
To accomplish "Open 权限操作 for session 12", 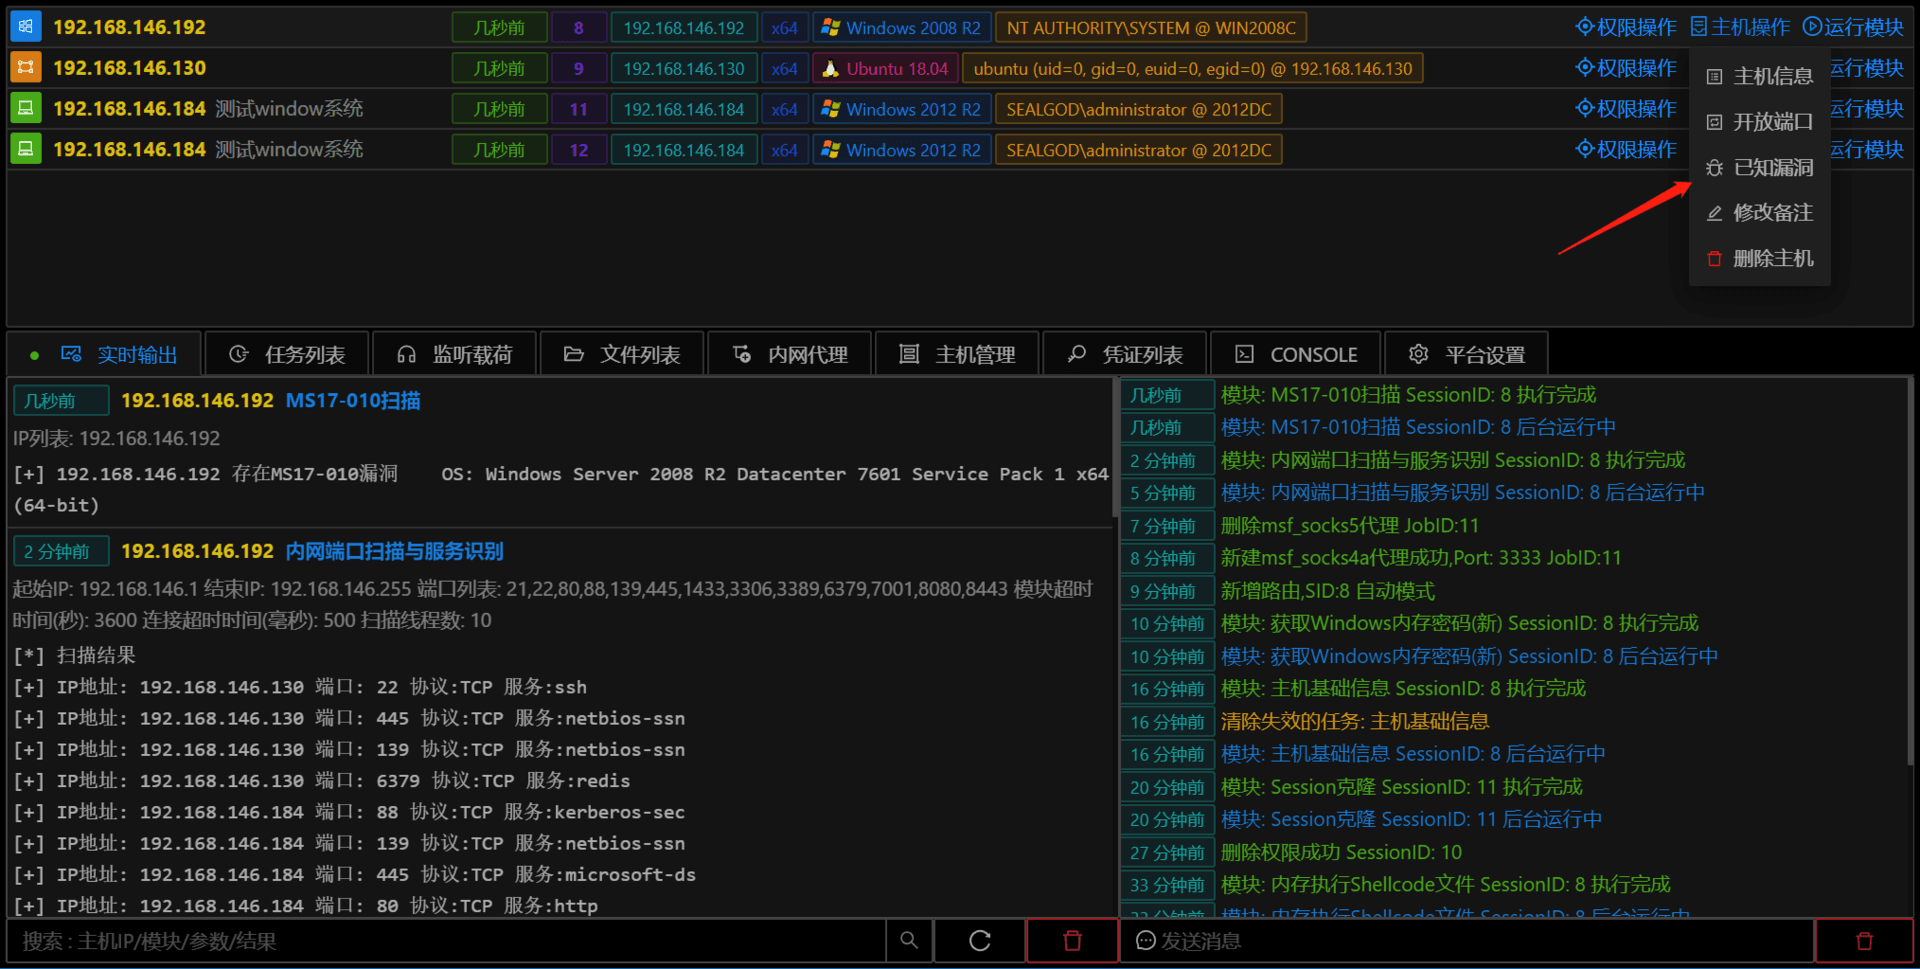I will [x=1626, y=149].
